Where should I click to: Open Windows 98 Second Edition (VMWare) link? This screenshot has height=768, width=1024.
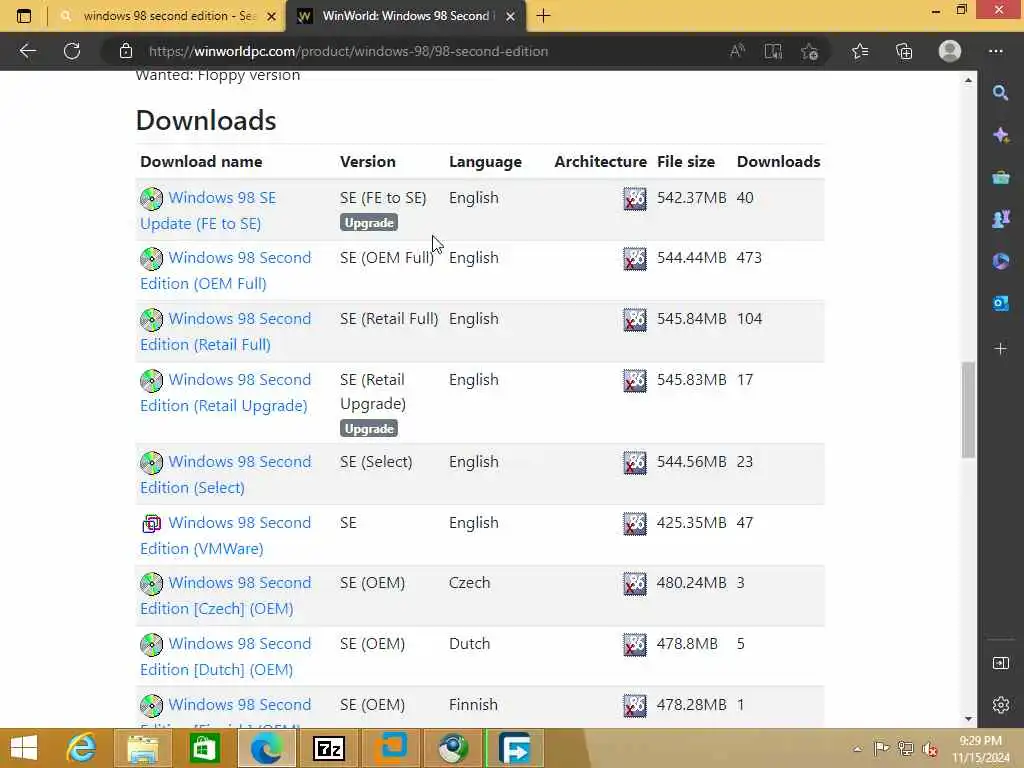point(226,536)
